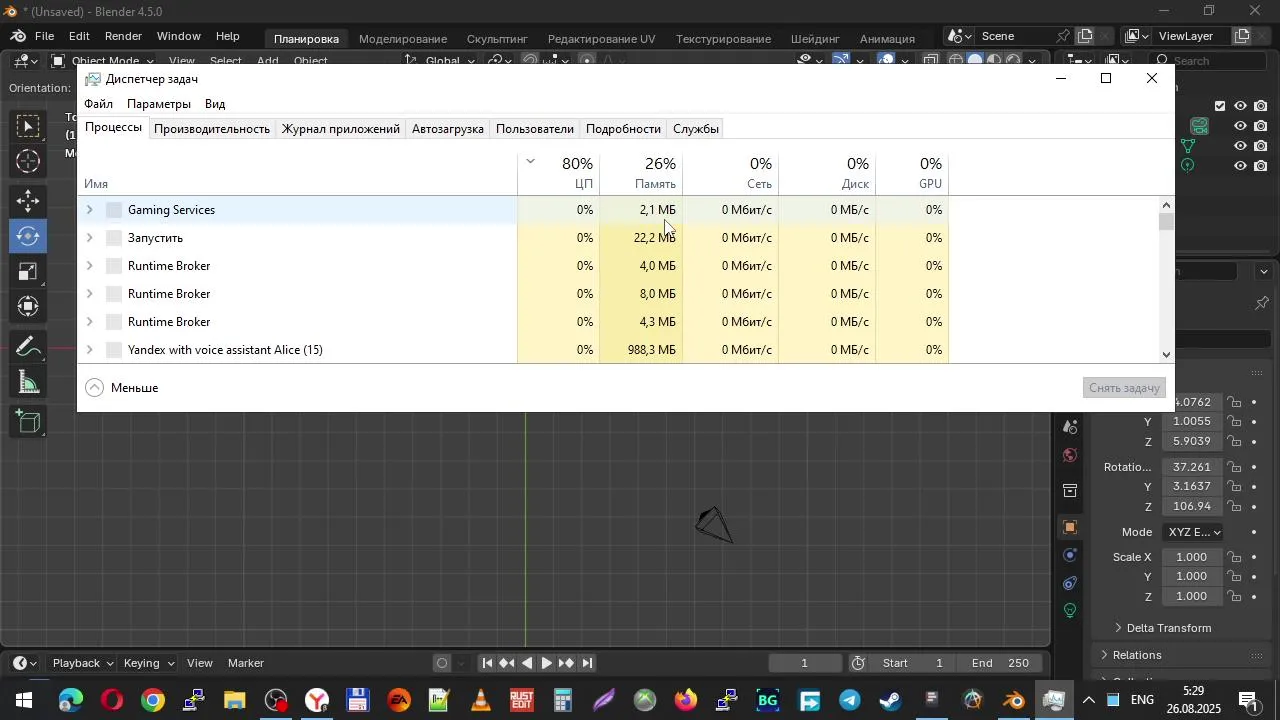1280x720 pixels.
Task: Collapse details with Меньше button
Action: click(x=122, y=388)
